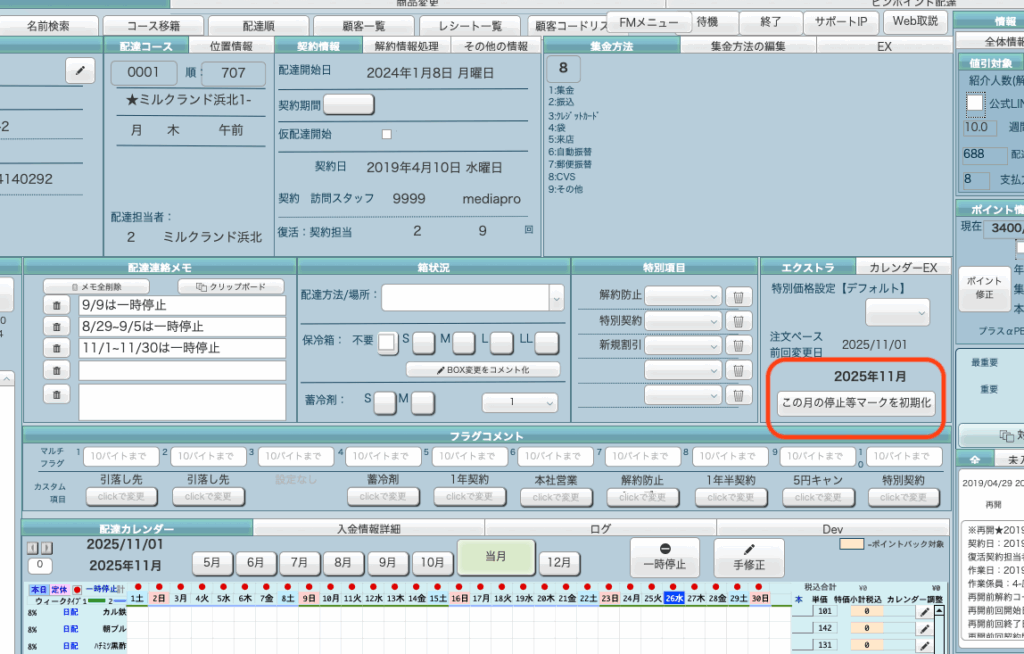Click the pencil edit icon near course panel
This screenshot has width=1024, height=654.
click(80, 70)
